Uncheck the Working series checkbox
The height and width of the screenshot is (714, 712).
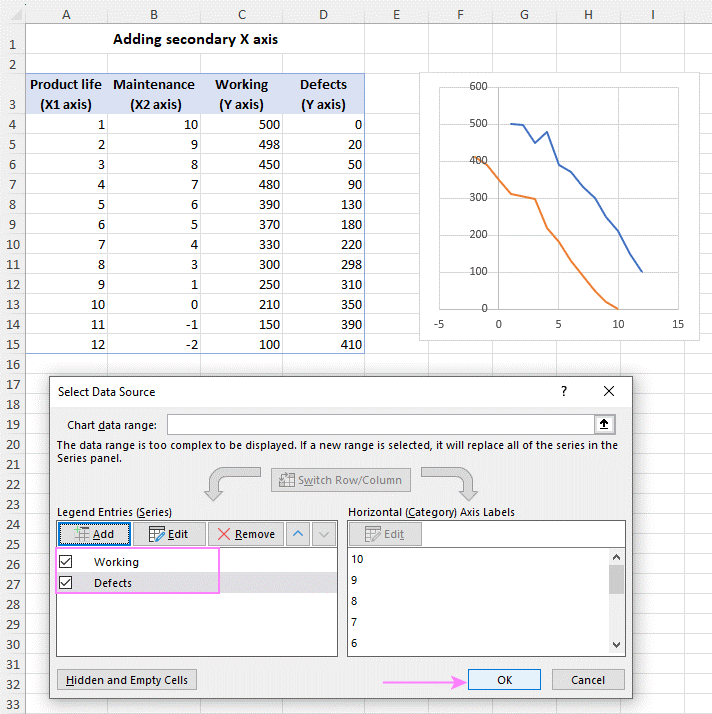66,561
